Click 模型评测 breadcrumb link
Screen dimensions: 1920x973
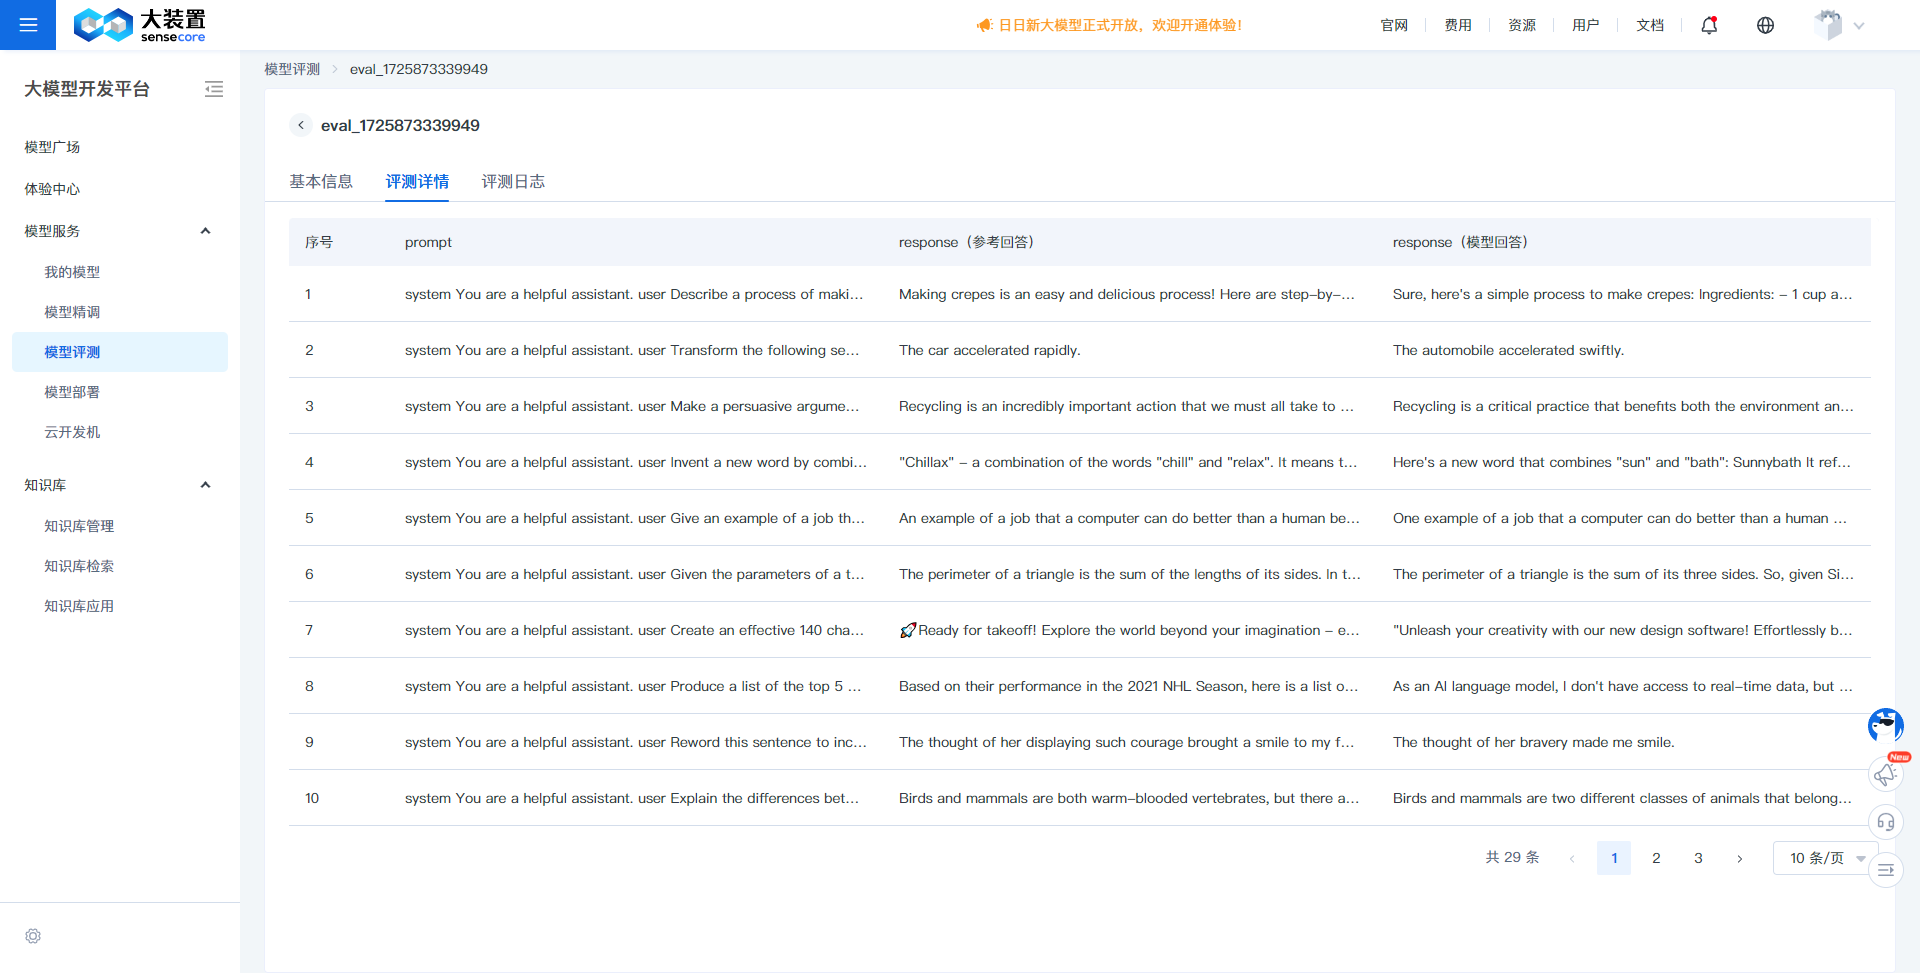292,69
